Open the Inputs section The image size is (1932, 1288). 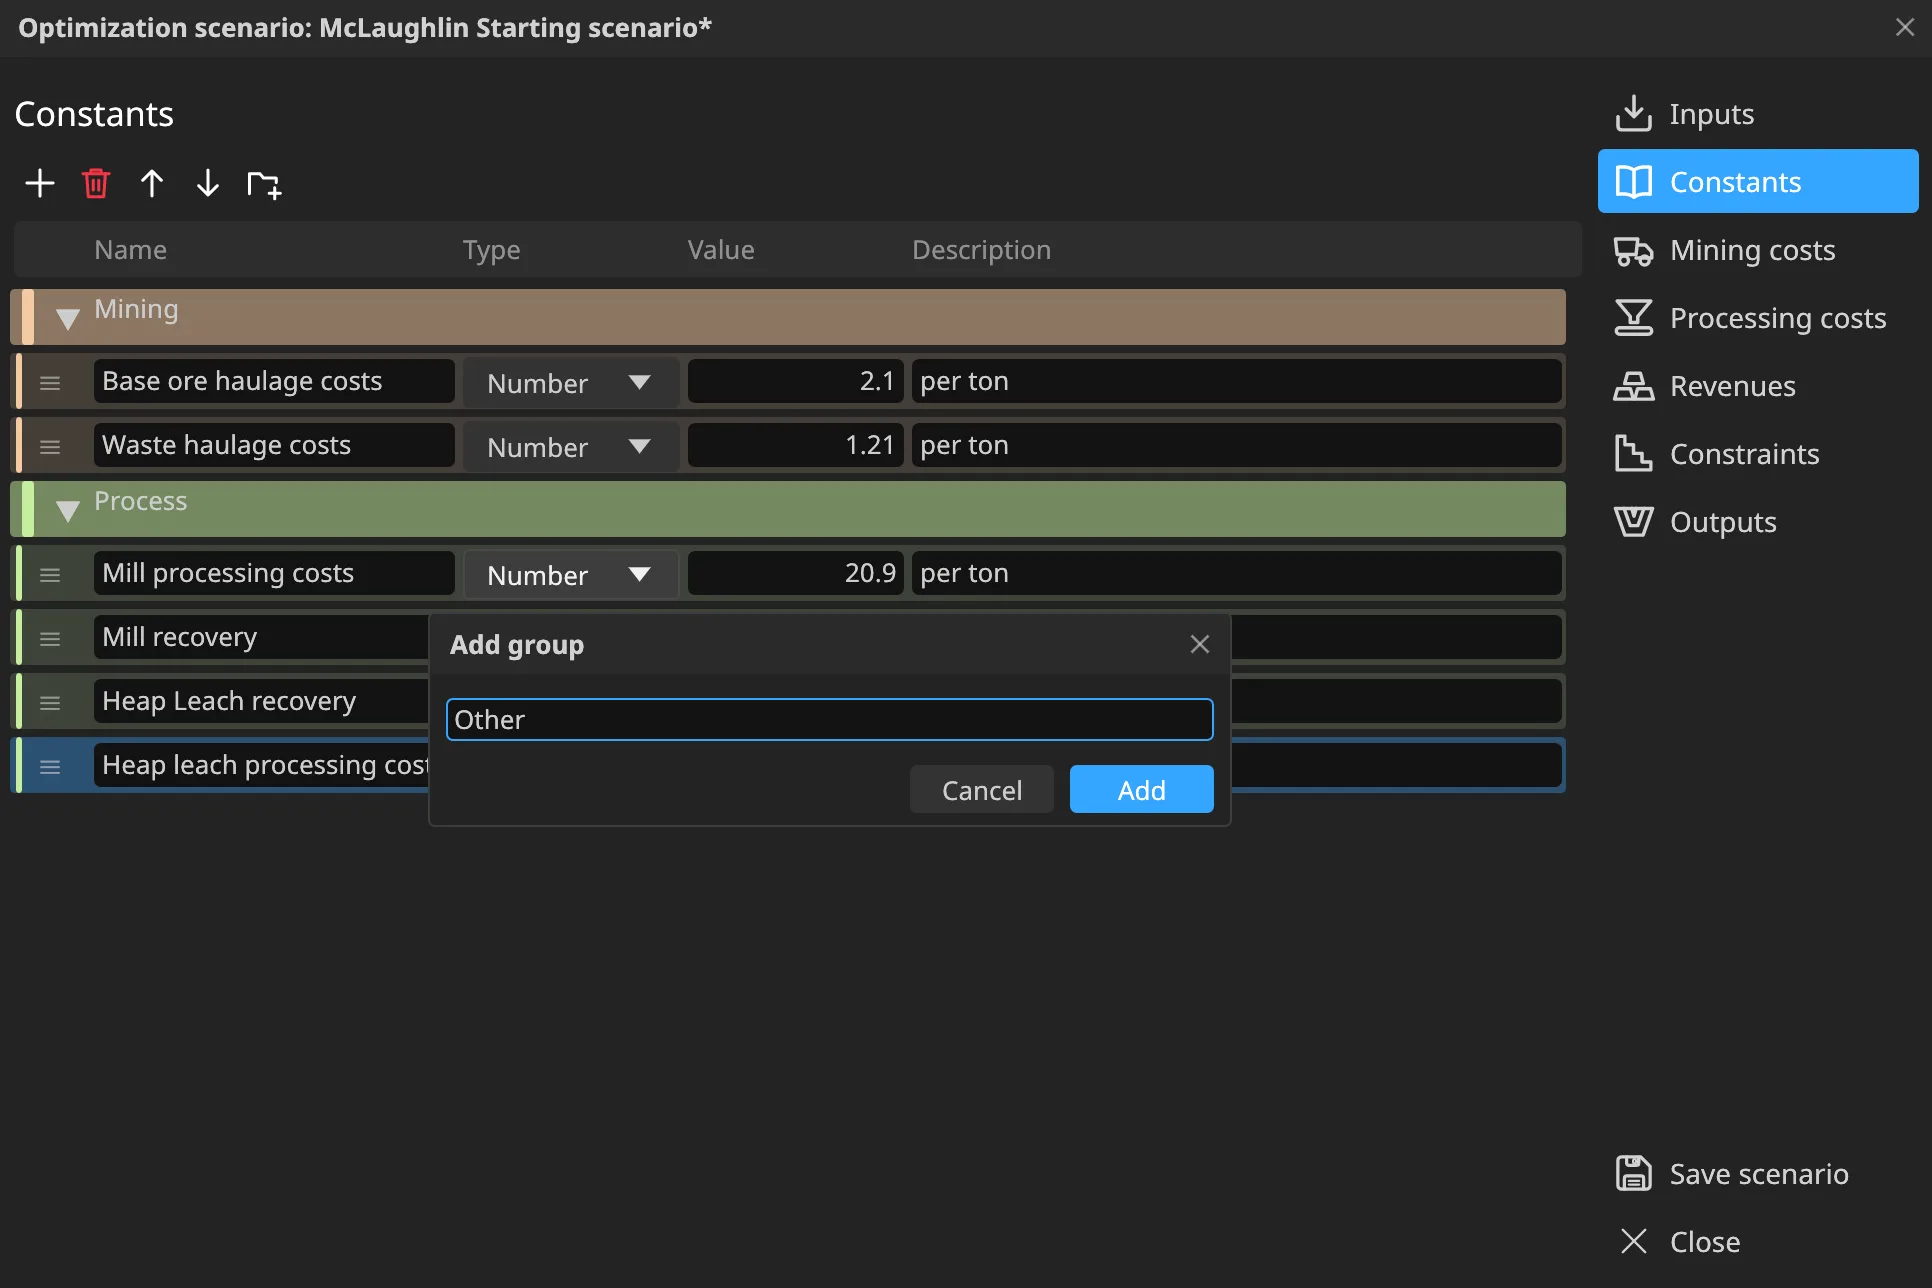pyautogui.click(x=1758, y=114)
